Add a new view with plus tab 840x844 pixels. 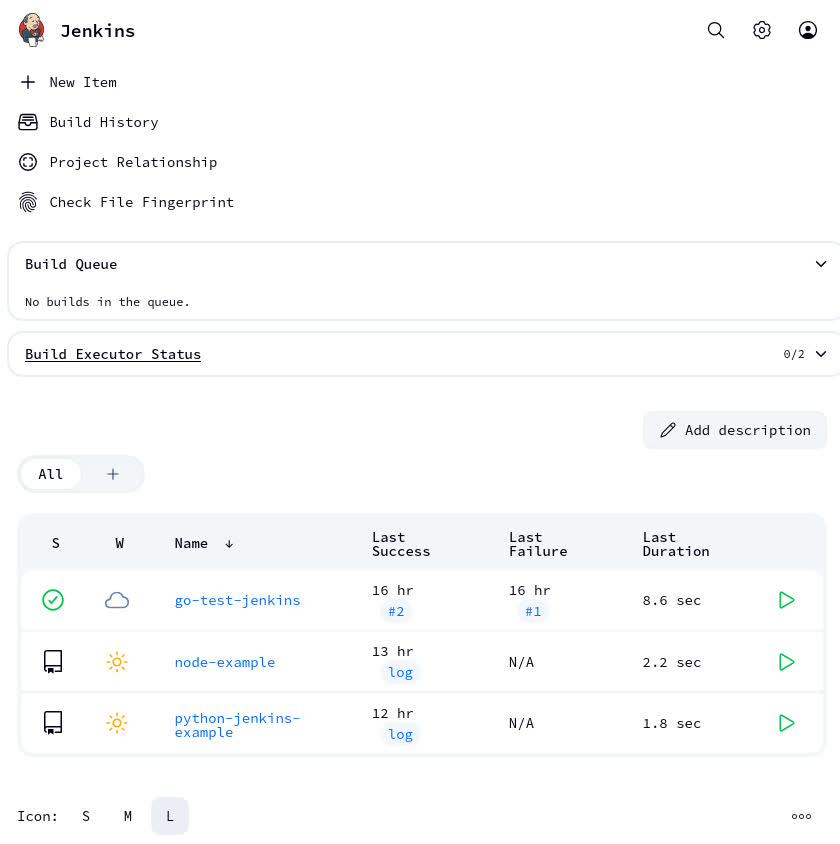[x=113, y=474]
